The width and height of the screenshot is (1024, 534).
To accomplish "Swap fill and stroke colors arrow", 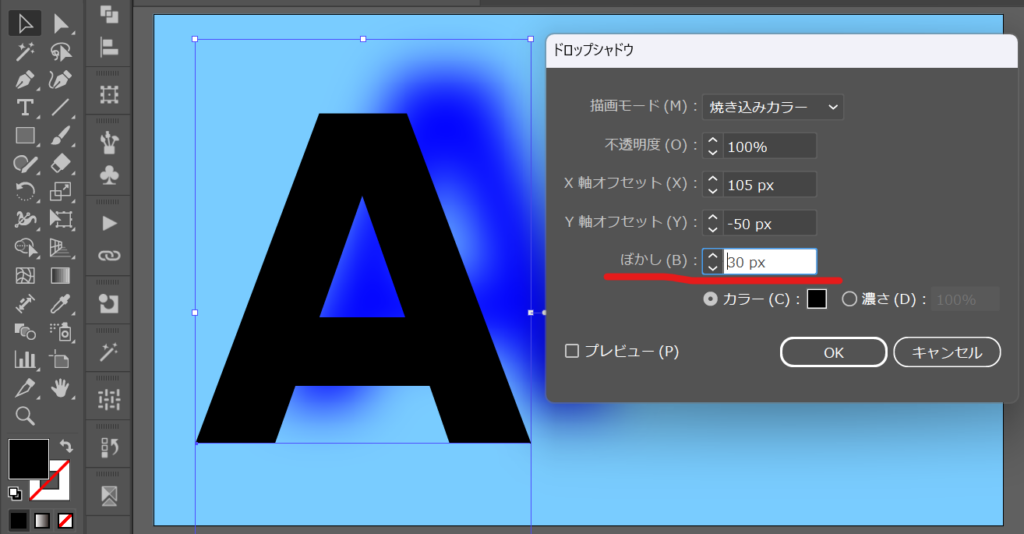I will point(66,447).
